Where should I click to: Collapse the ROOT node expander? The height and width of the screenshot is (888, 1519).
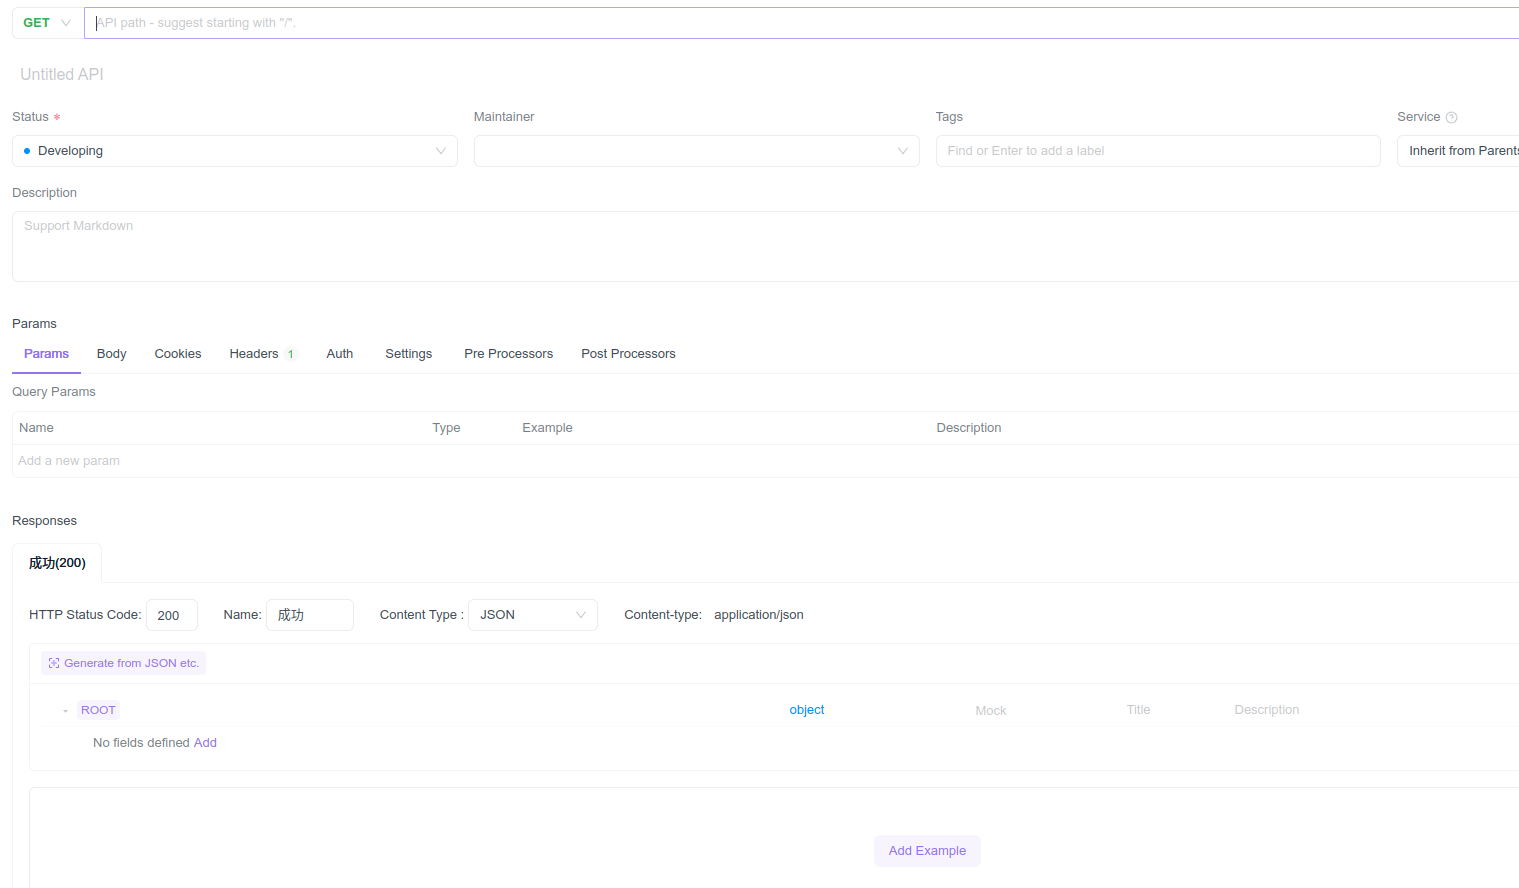point(65,711)
